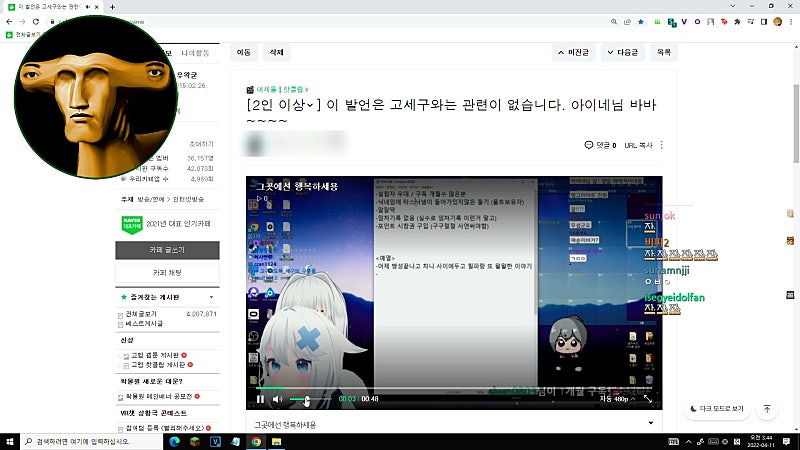Expand the 즐겨찾는 게시판 section arrow
This screenshot has width=800, height=450.
point(211,297)
